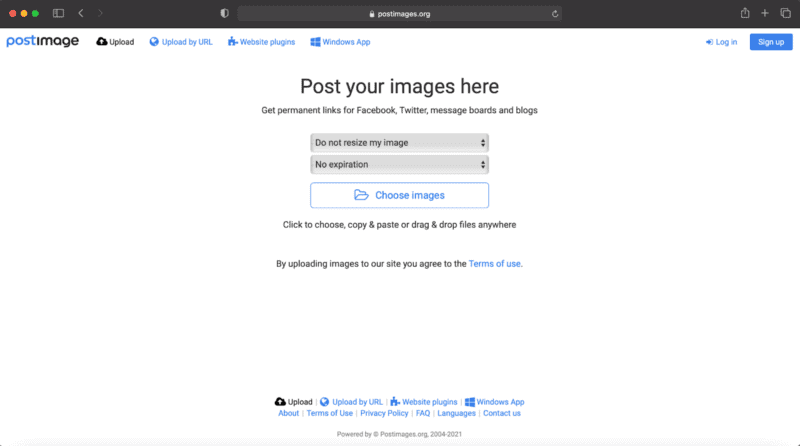The height and width of the screenshot is (446, 800).
Task: Click the Safari forward arrow
Action: point(100,13)
